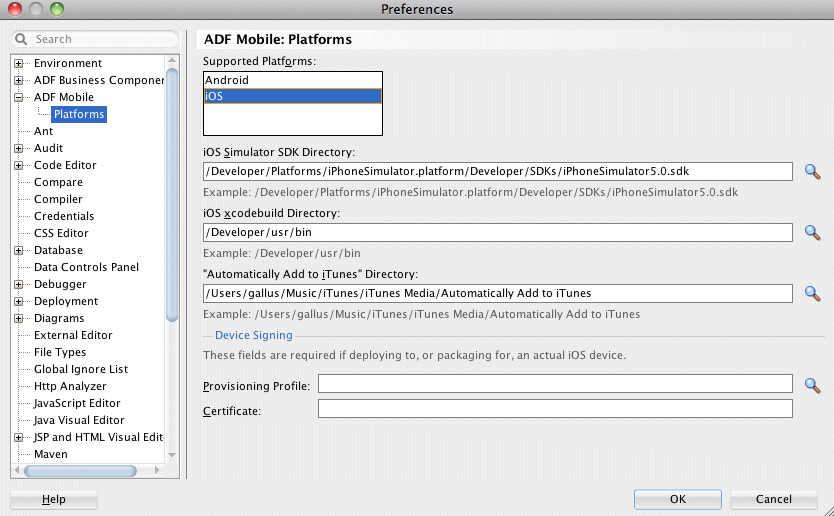
Task: Click the Cancel button
Action: [x=774, y=499]
